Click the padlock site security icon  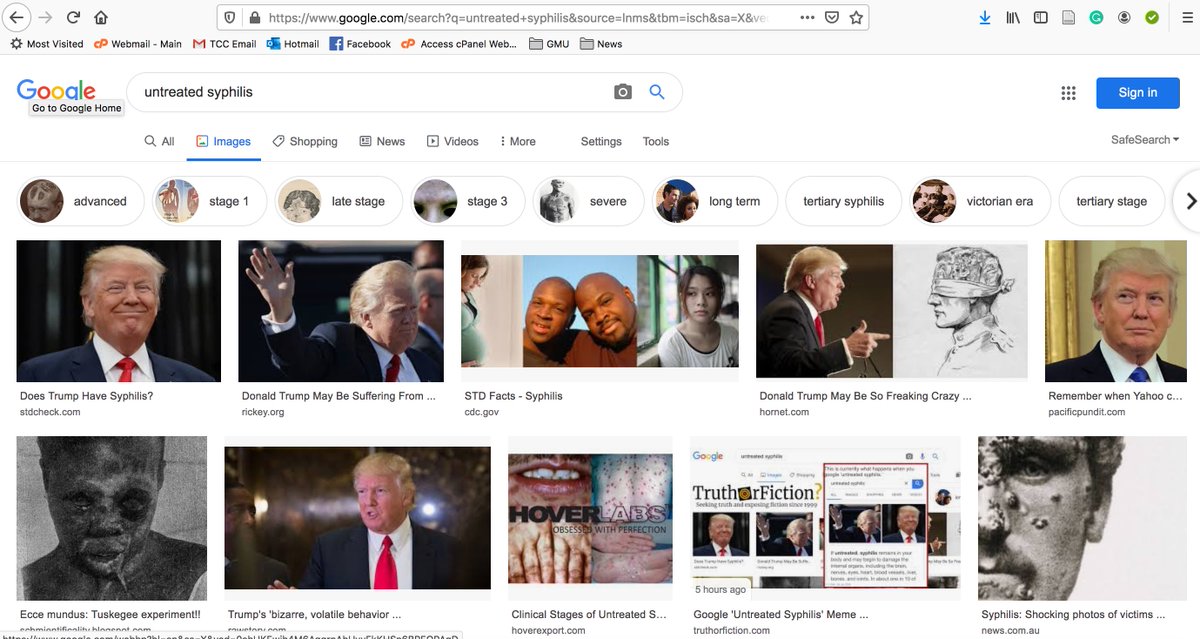point(254,17)
